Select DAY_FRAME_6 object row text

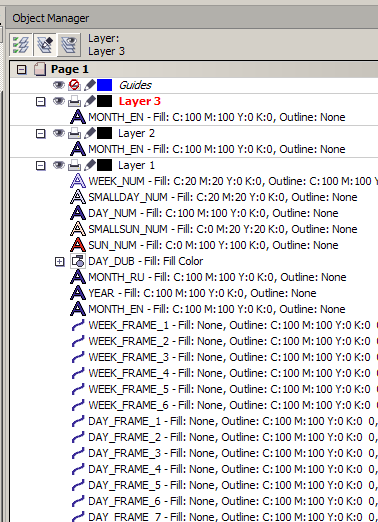(x=233, y=501)
